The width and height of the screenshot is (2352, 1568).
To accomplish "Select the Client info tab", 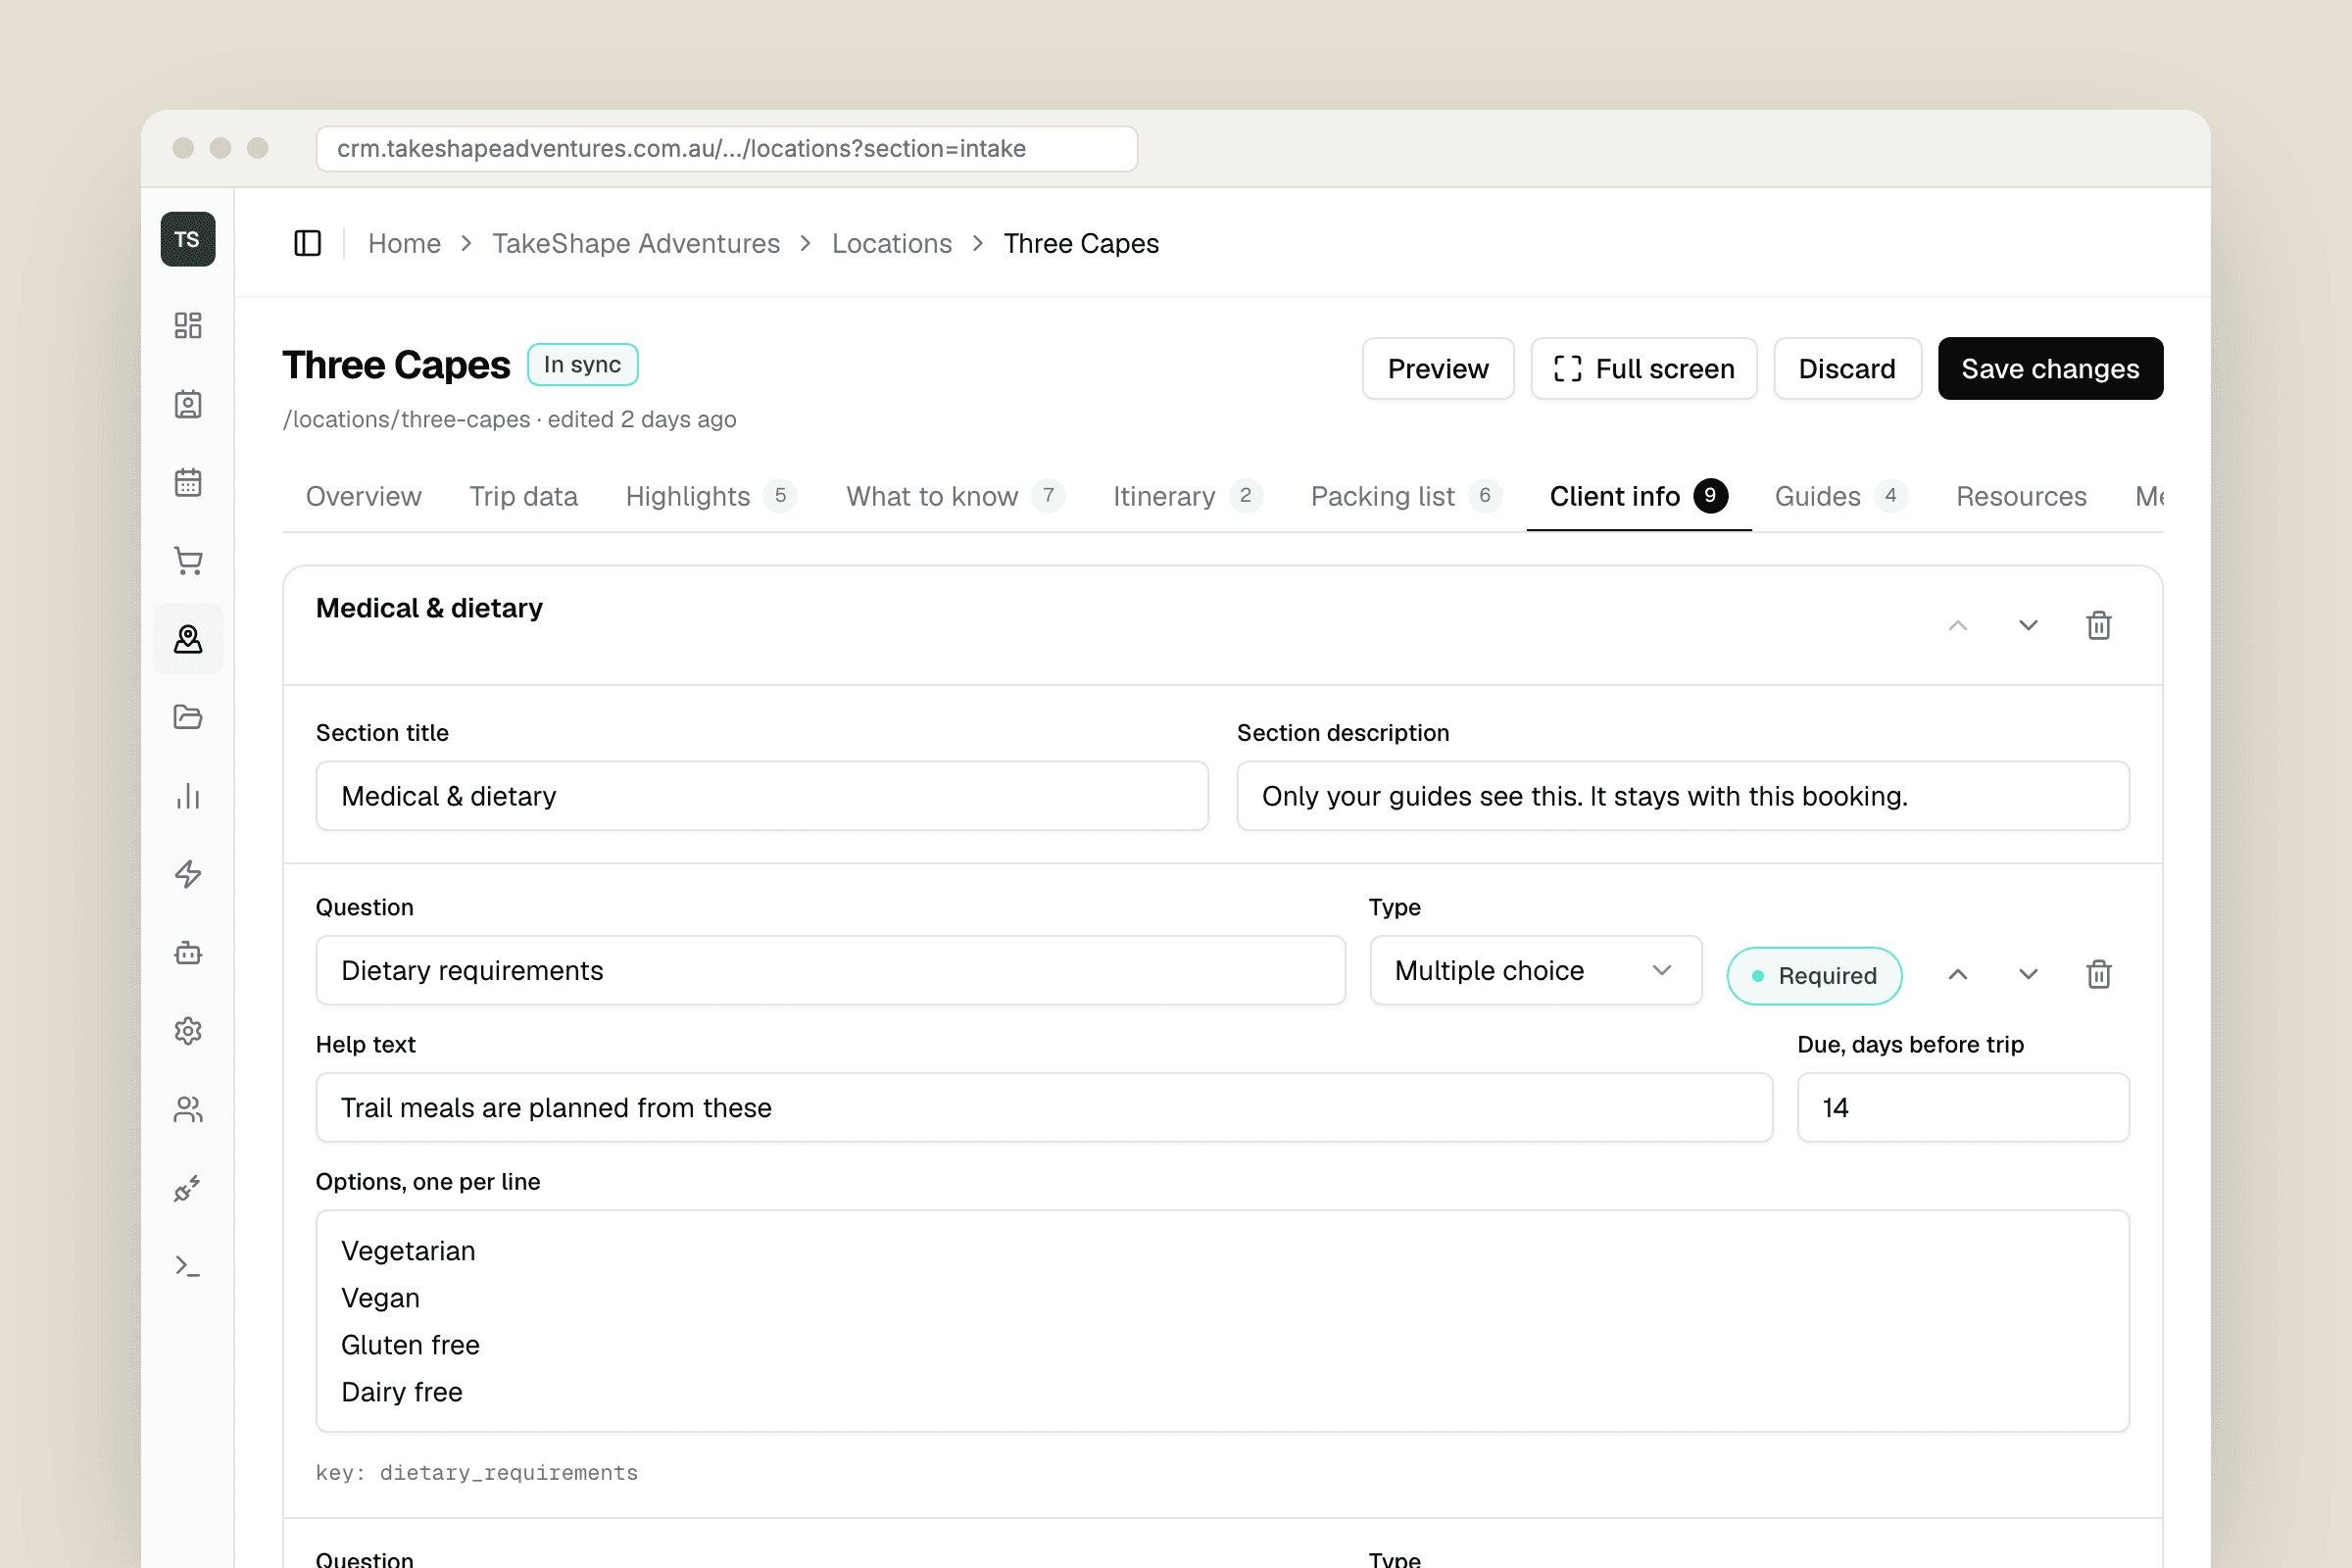I will click(x=1638, y=496).
